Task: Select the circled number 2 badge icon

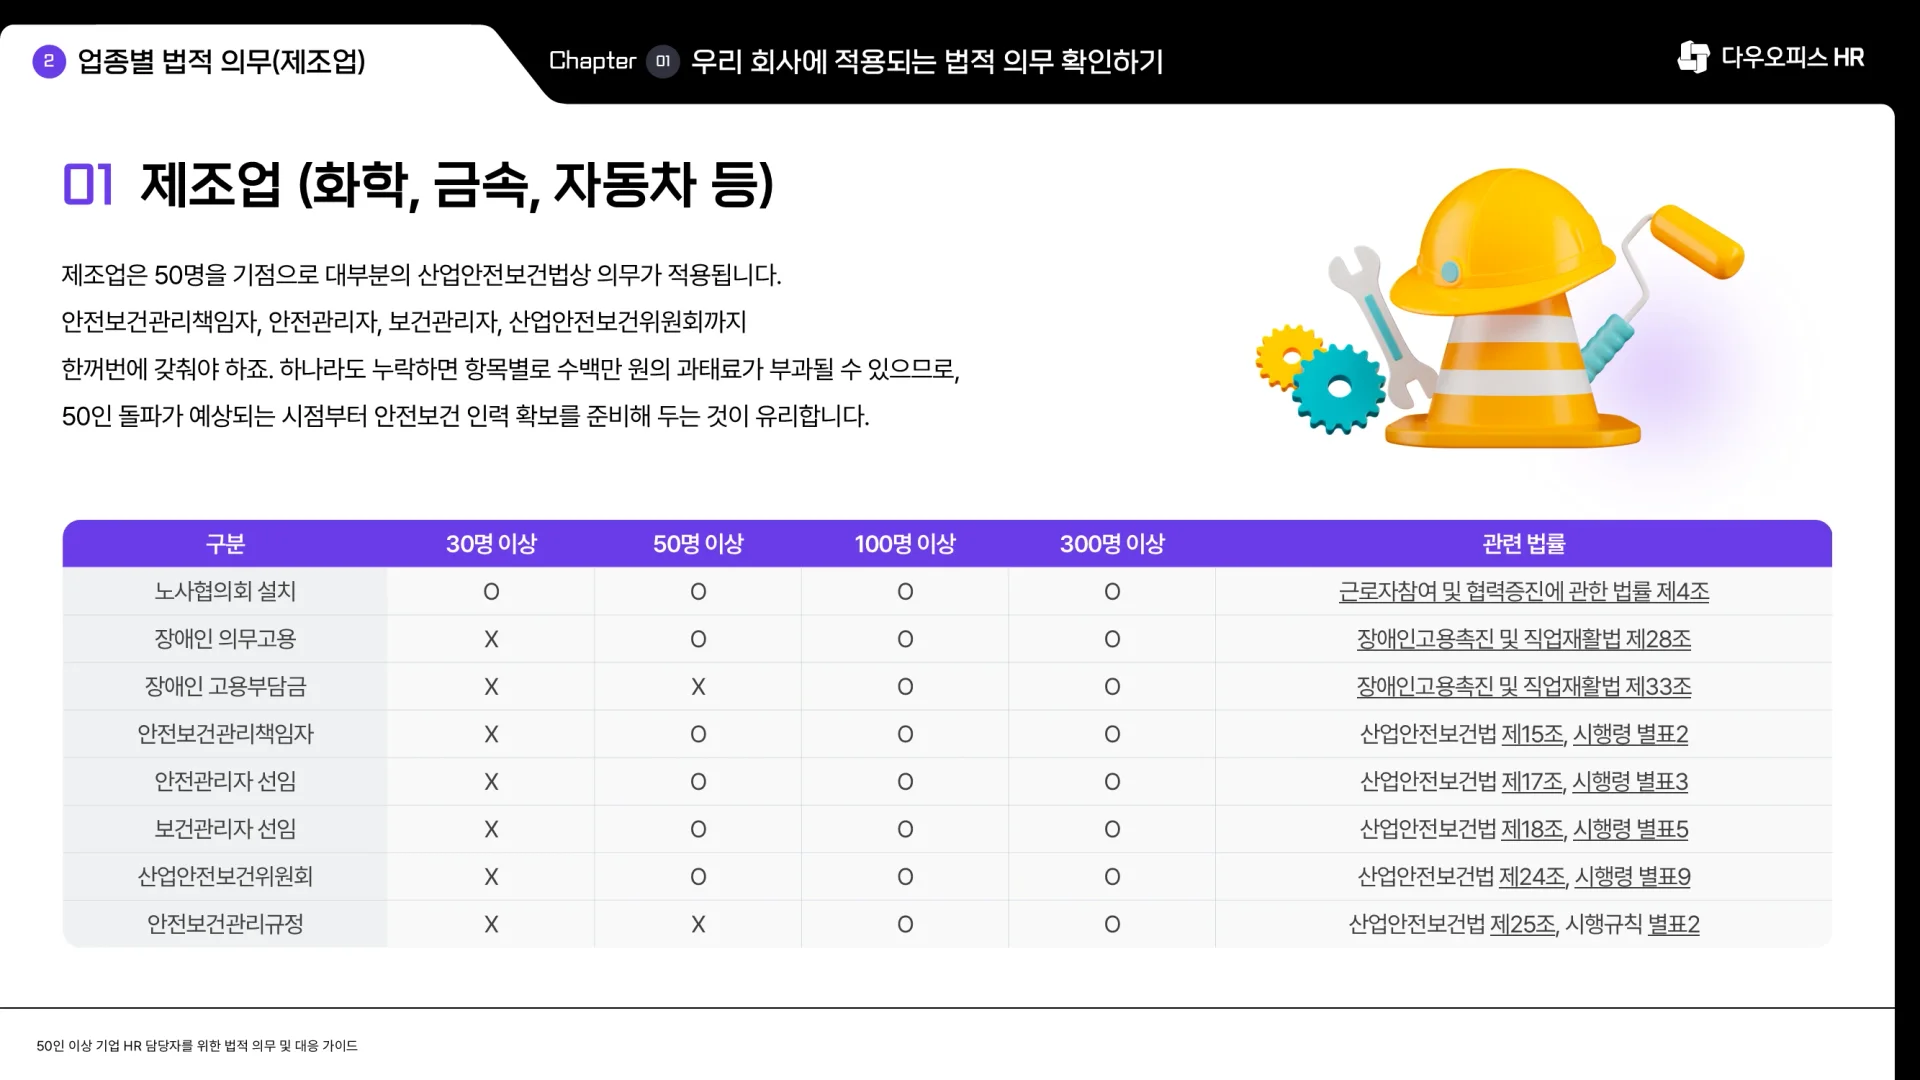Action: point(46,62)
